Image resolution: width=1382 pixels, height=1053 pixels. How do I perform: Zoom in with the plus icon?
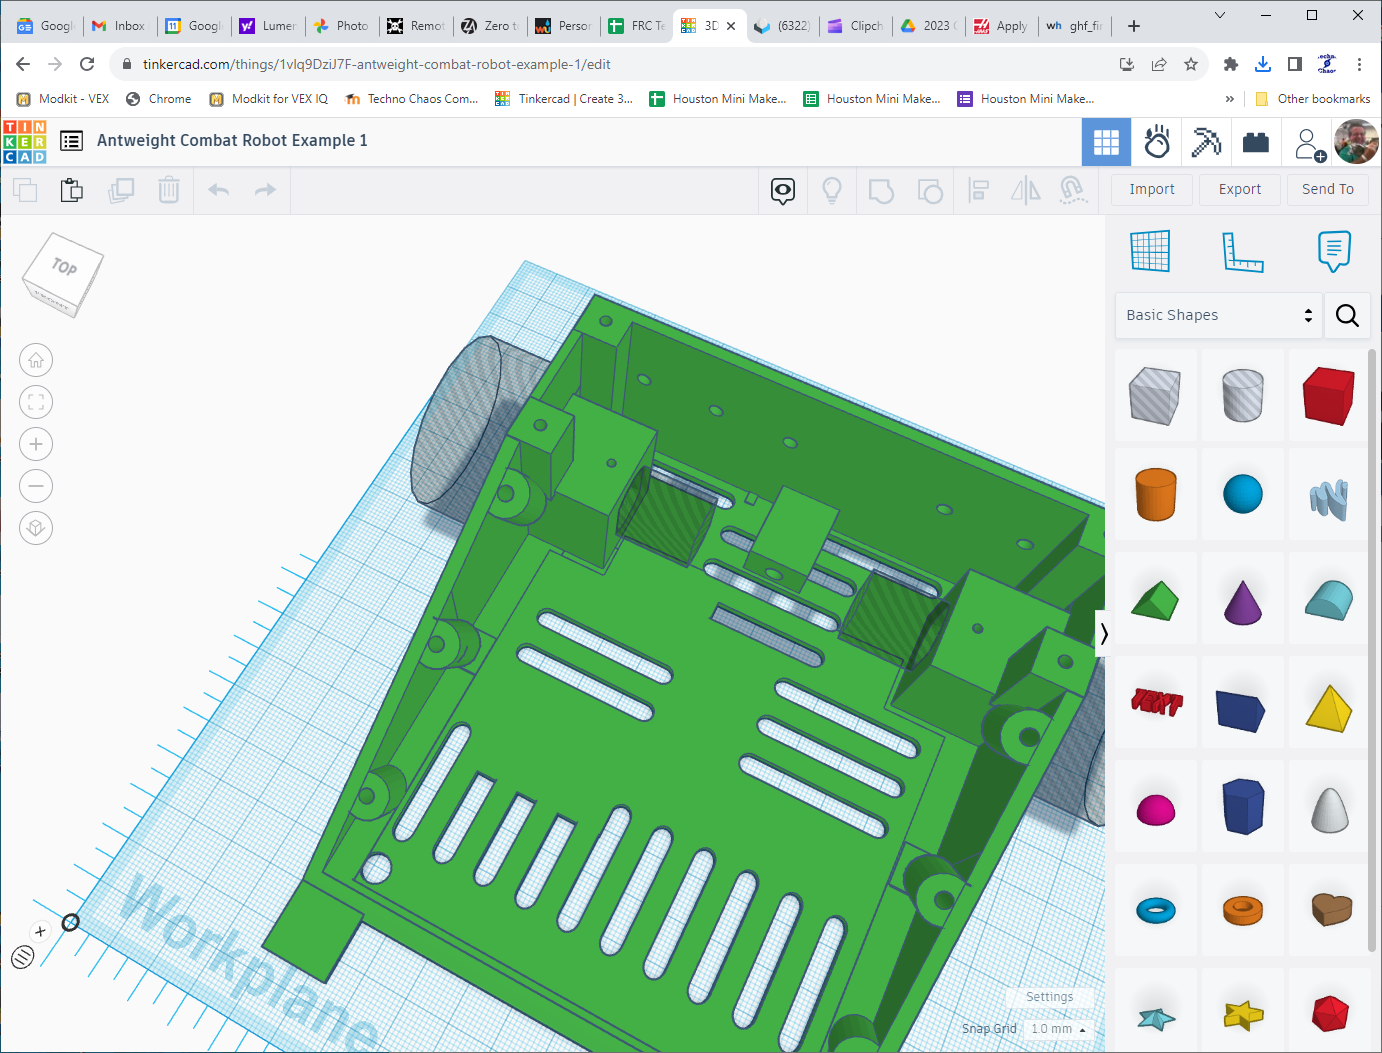[x=36, y=444]
